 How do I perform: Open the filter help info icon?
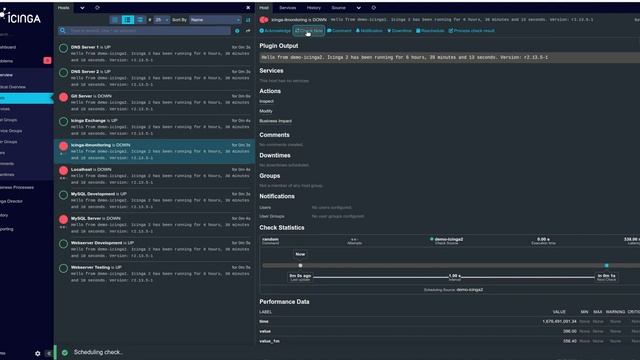point(237,31)
